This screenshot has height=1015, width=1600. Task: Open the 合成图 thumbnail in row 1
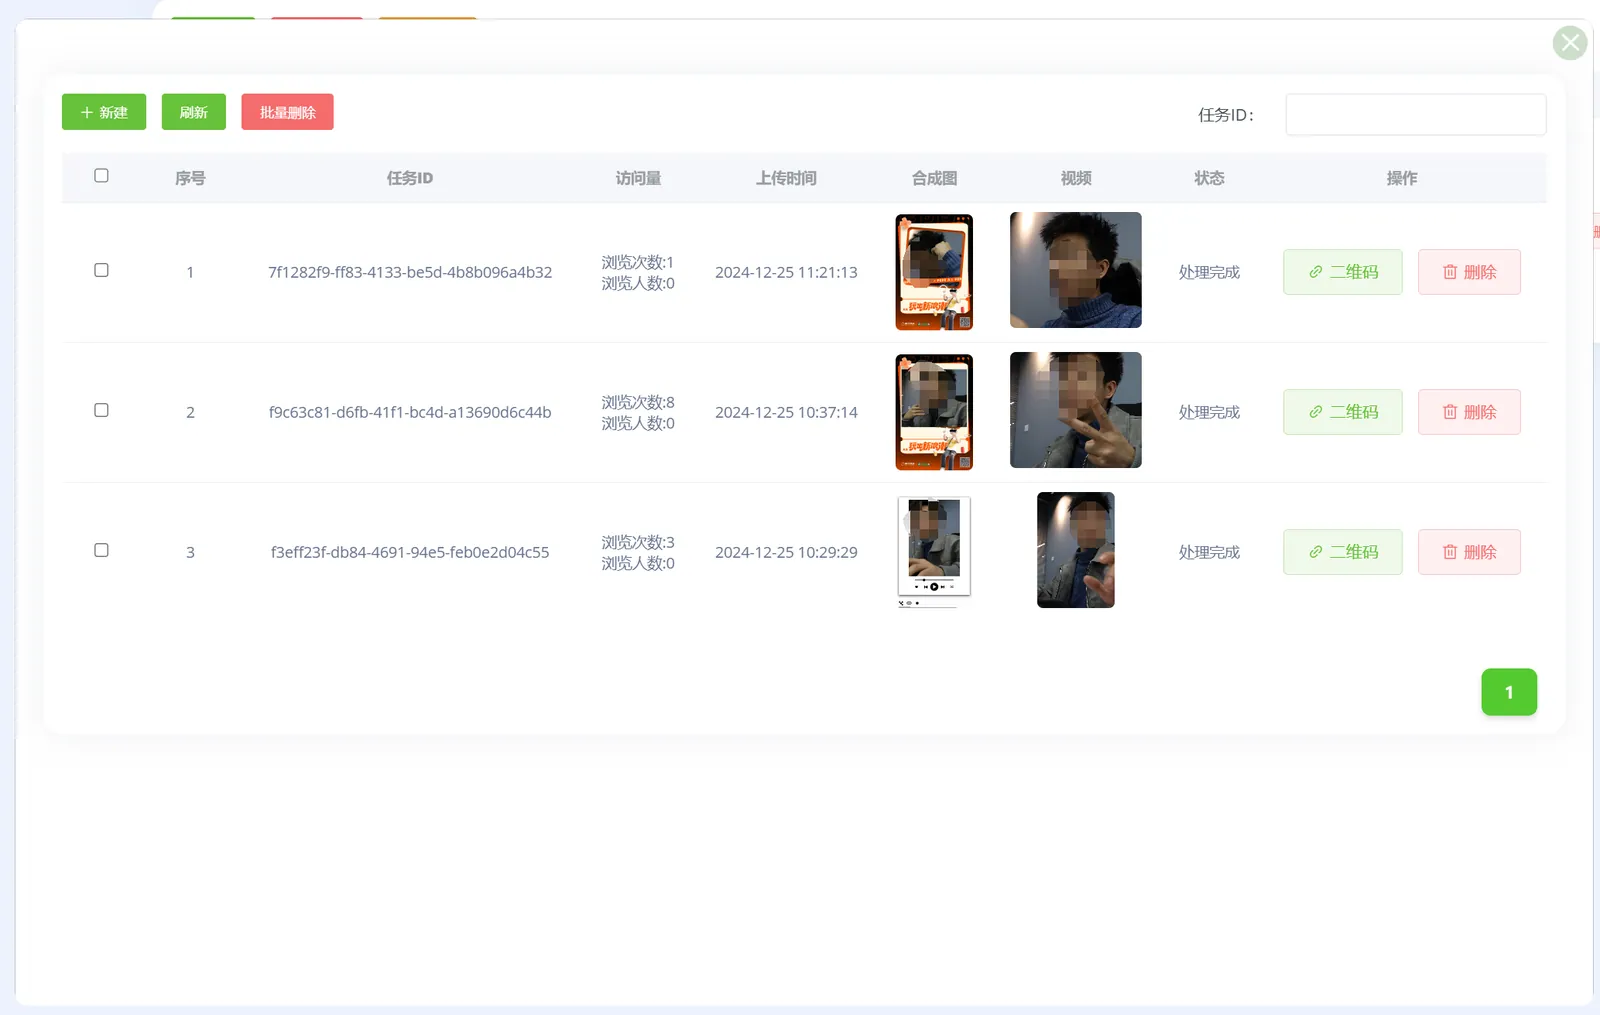(934, 272)
